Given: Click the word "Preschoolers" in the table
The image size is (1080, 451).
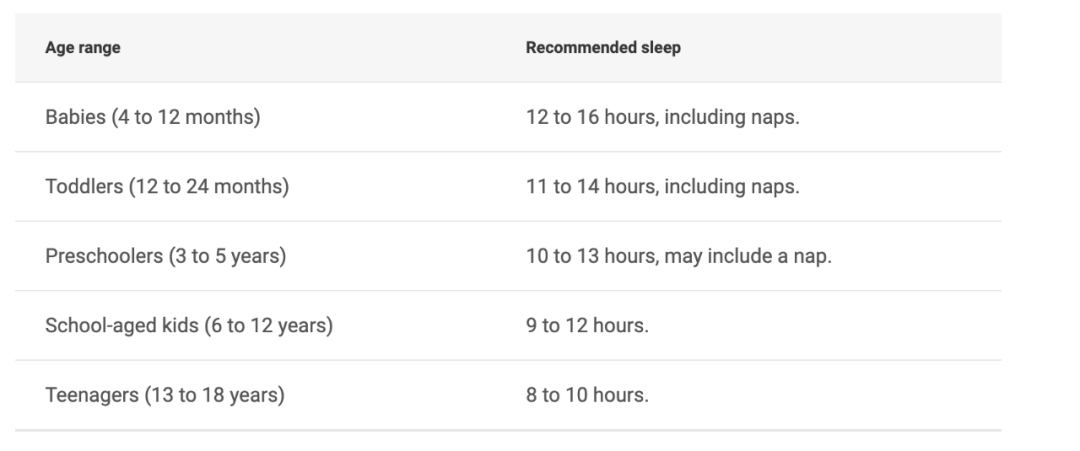Looking at the screenshot, I should point(104,256).
